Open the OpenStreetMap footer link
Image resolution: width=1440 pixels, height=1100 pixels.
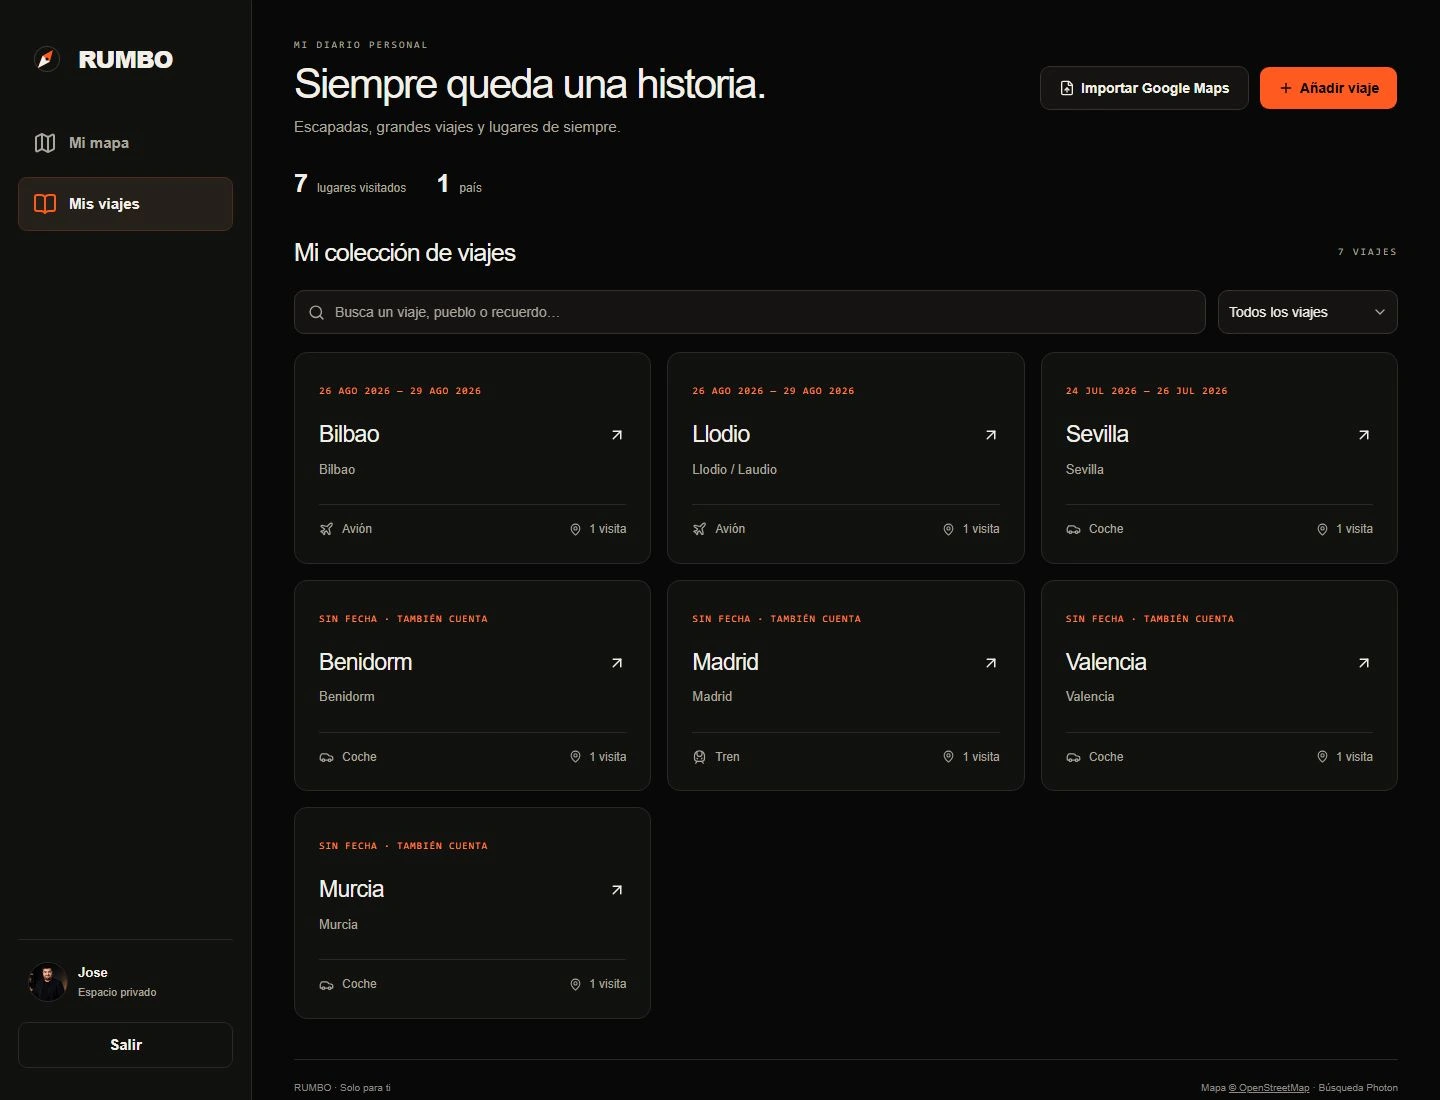[1268, 1088]
